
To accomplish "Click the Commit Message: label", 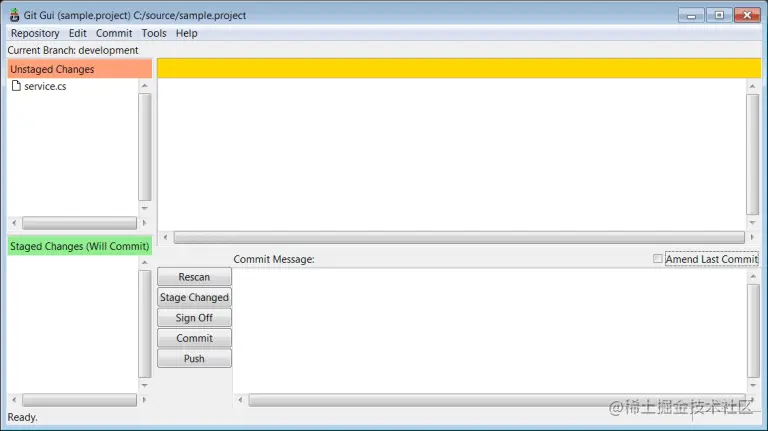I will [274, 259].
